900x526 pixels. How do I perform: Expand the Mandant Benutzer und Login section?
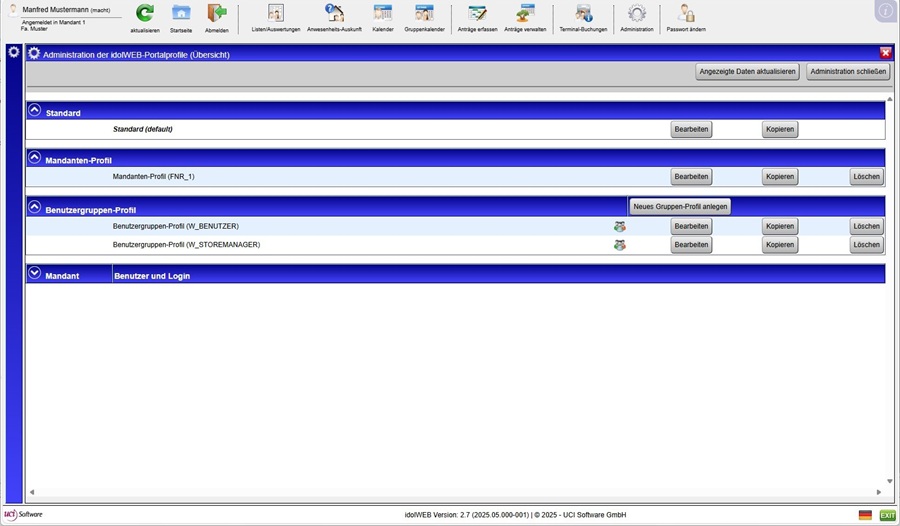pyautogui.click(x=35, y=273)
